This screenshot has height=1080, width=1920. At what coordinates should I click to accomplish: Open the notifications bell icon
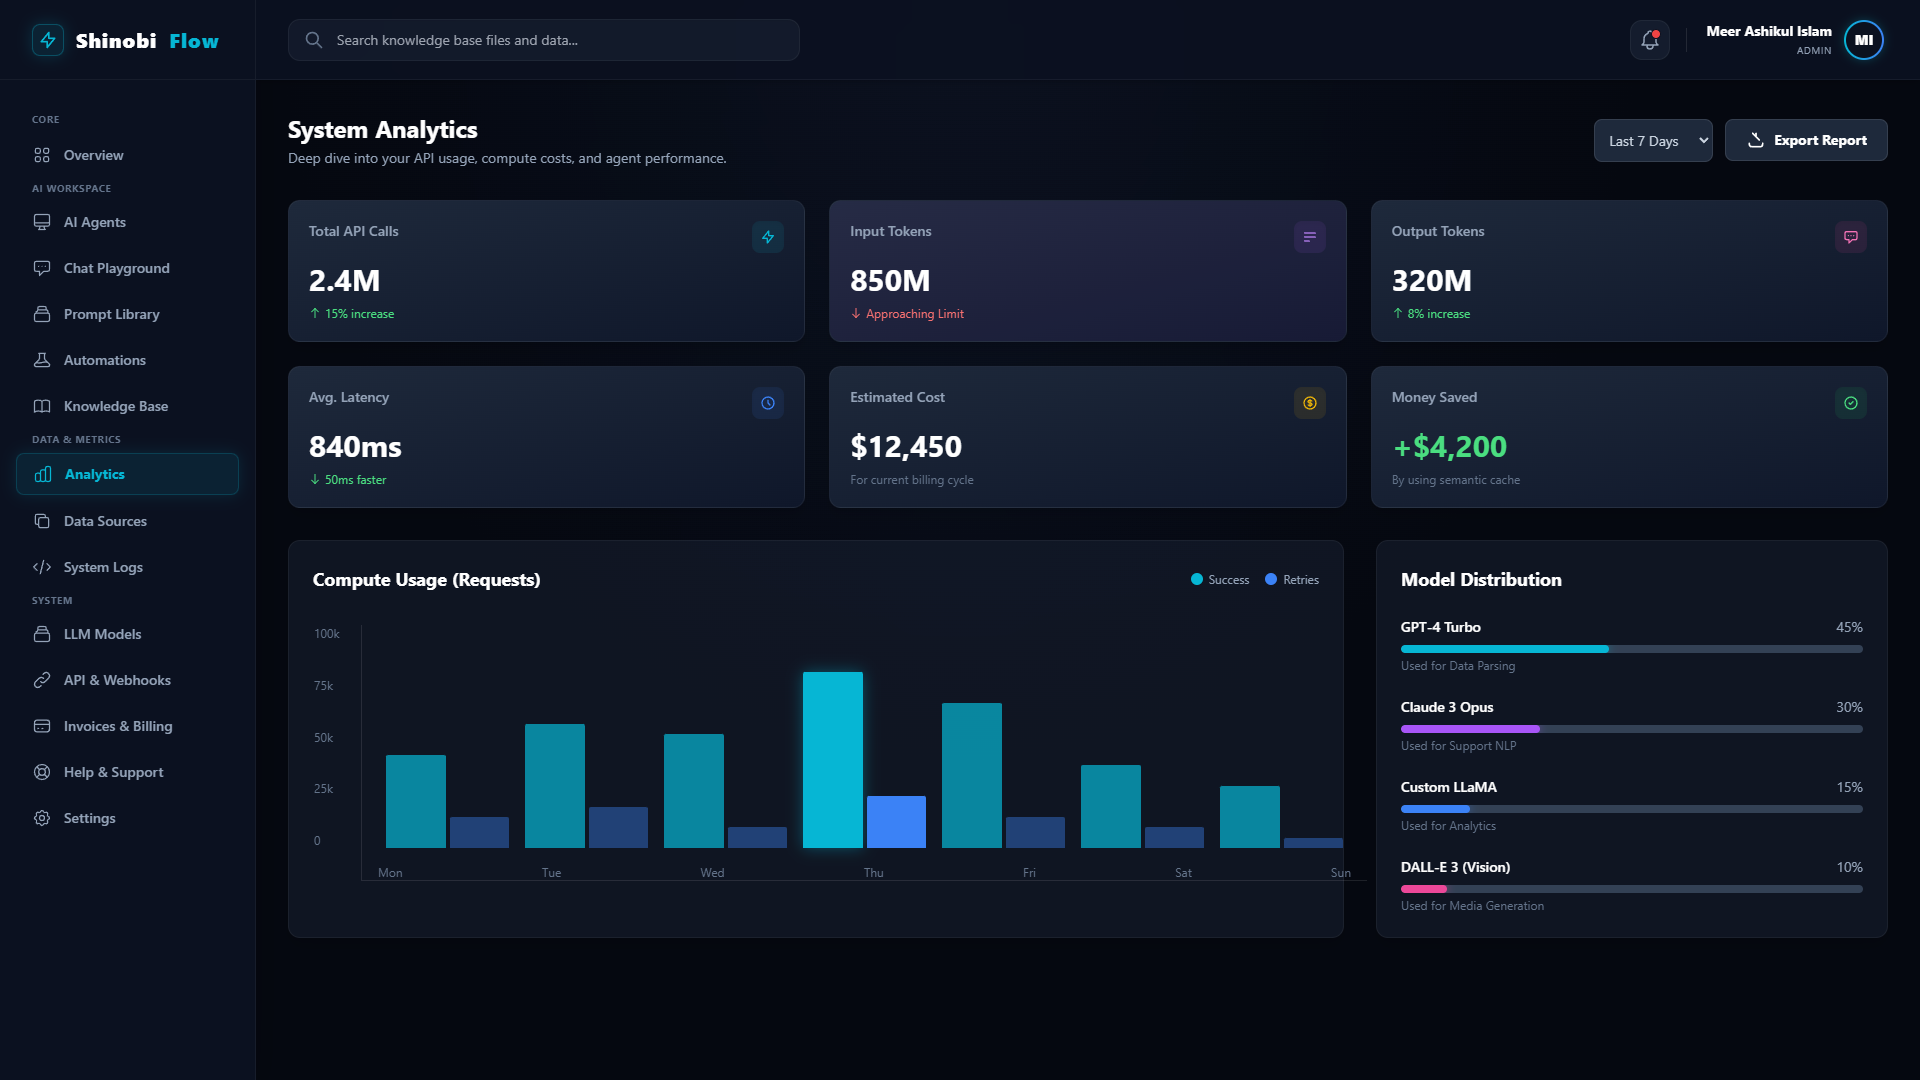click(x=1649, y=40)
